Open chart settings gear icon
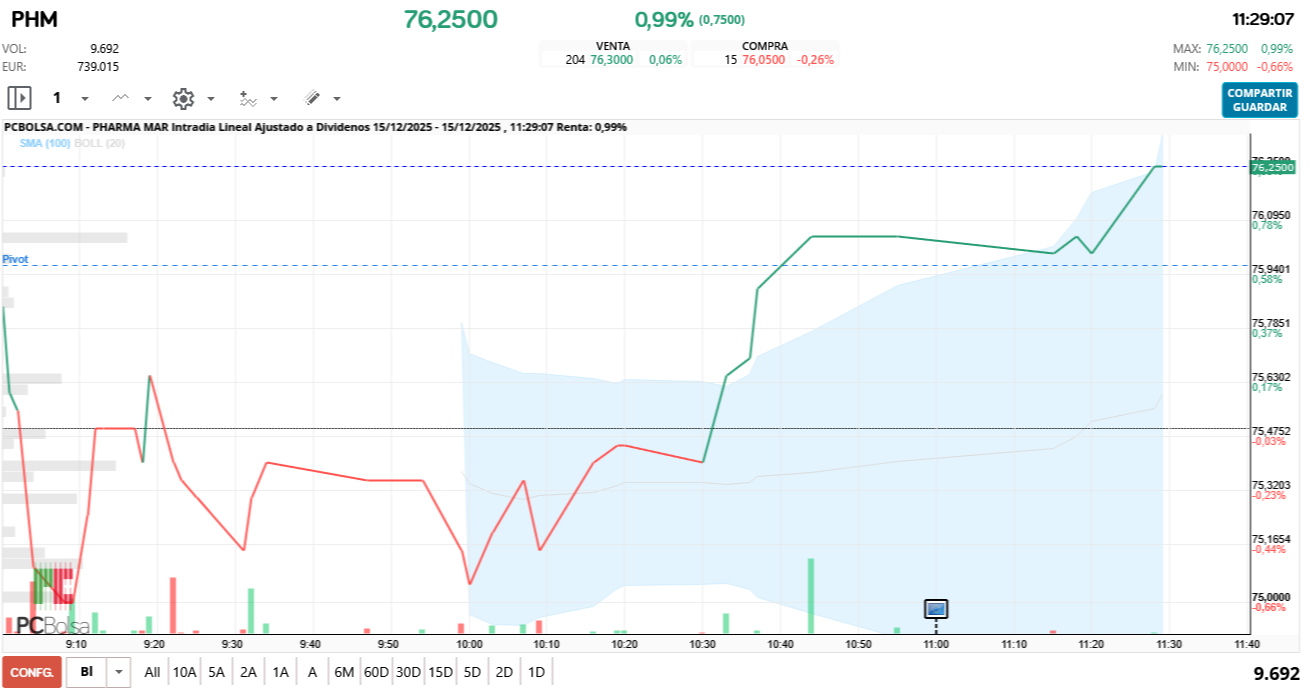This screenshot has height=693, width=1313. click(x=182, y=98)
